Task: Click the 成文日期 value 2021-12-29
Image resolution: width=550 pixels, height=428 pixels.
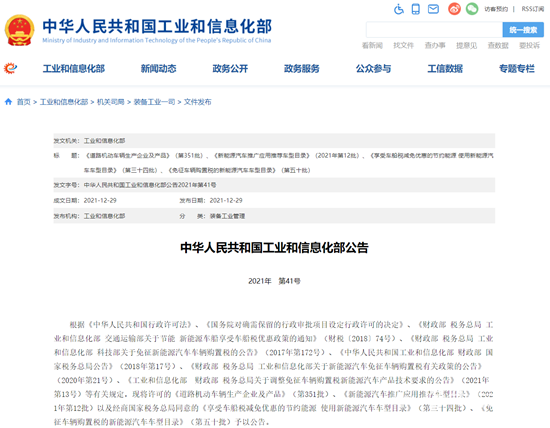Action: (x=100, y=200)
